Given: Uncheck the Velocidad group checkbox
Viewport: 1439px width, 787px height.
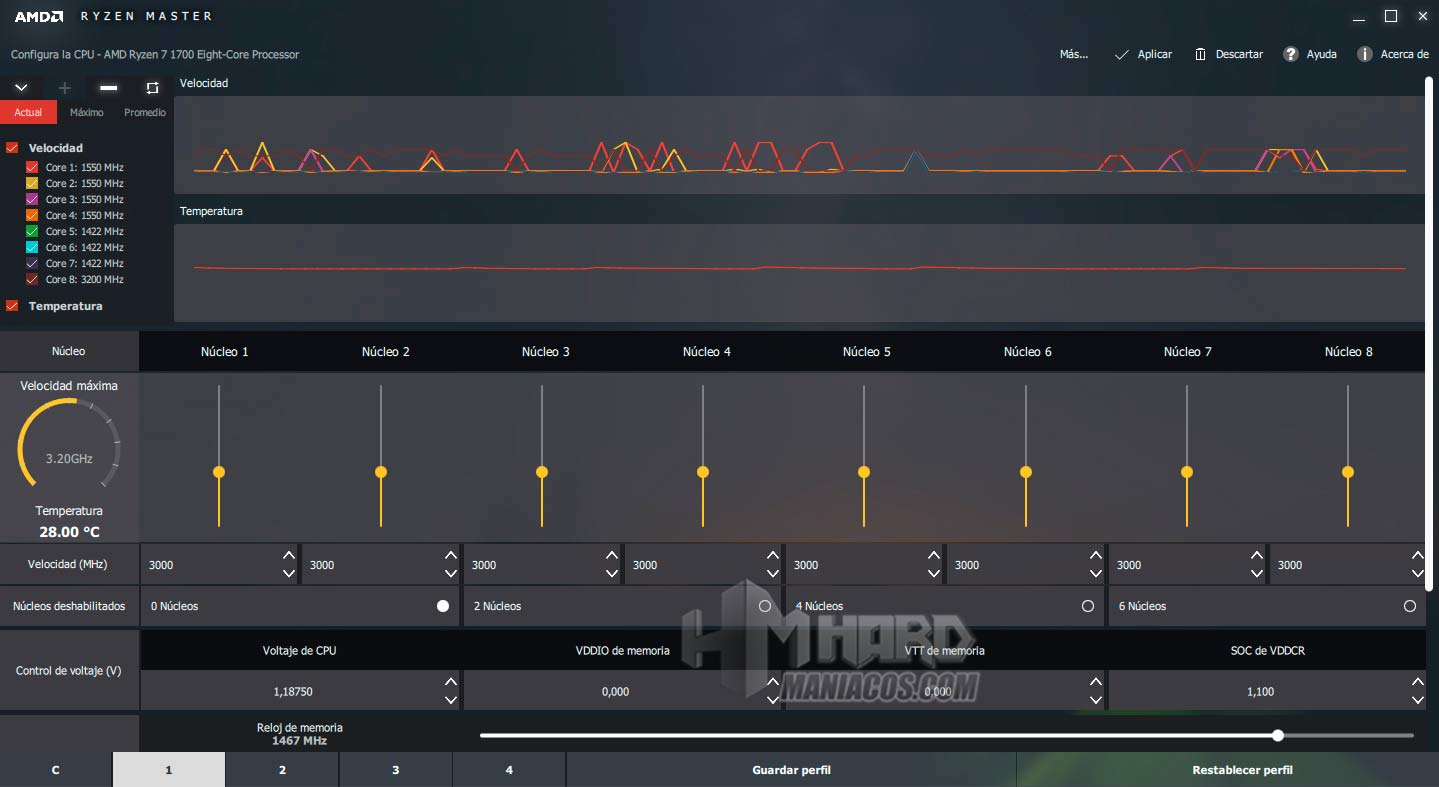Looking at the screenshot, I should pyautogui.click(x=12, y=148).
